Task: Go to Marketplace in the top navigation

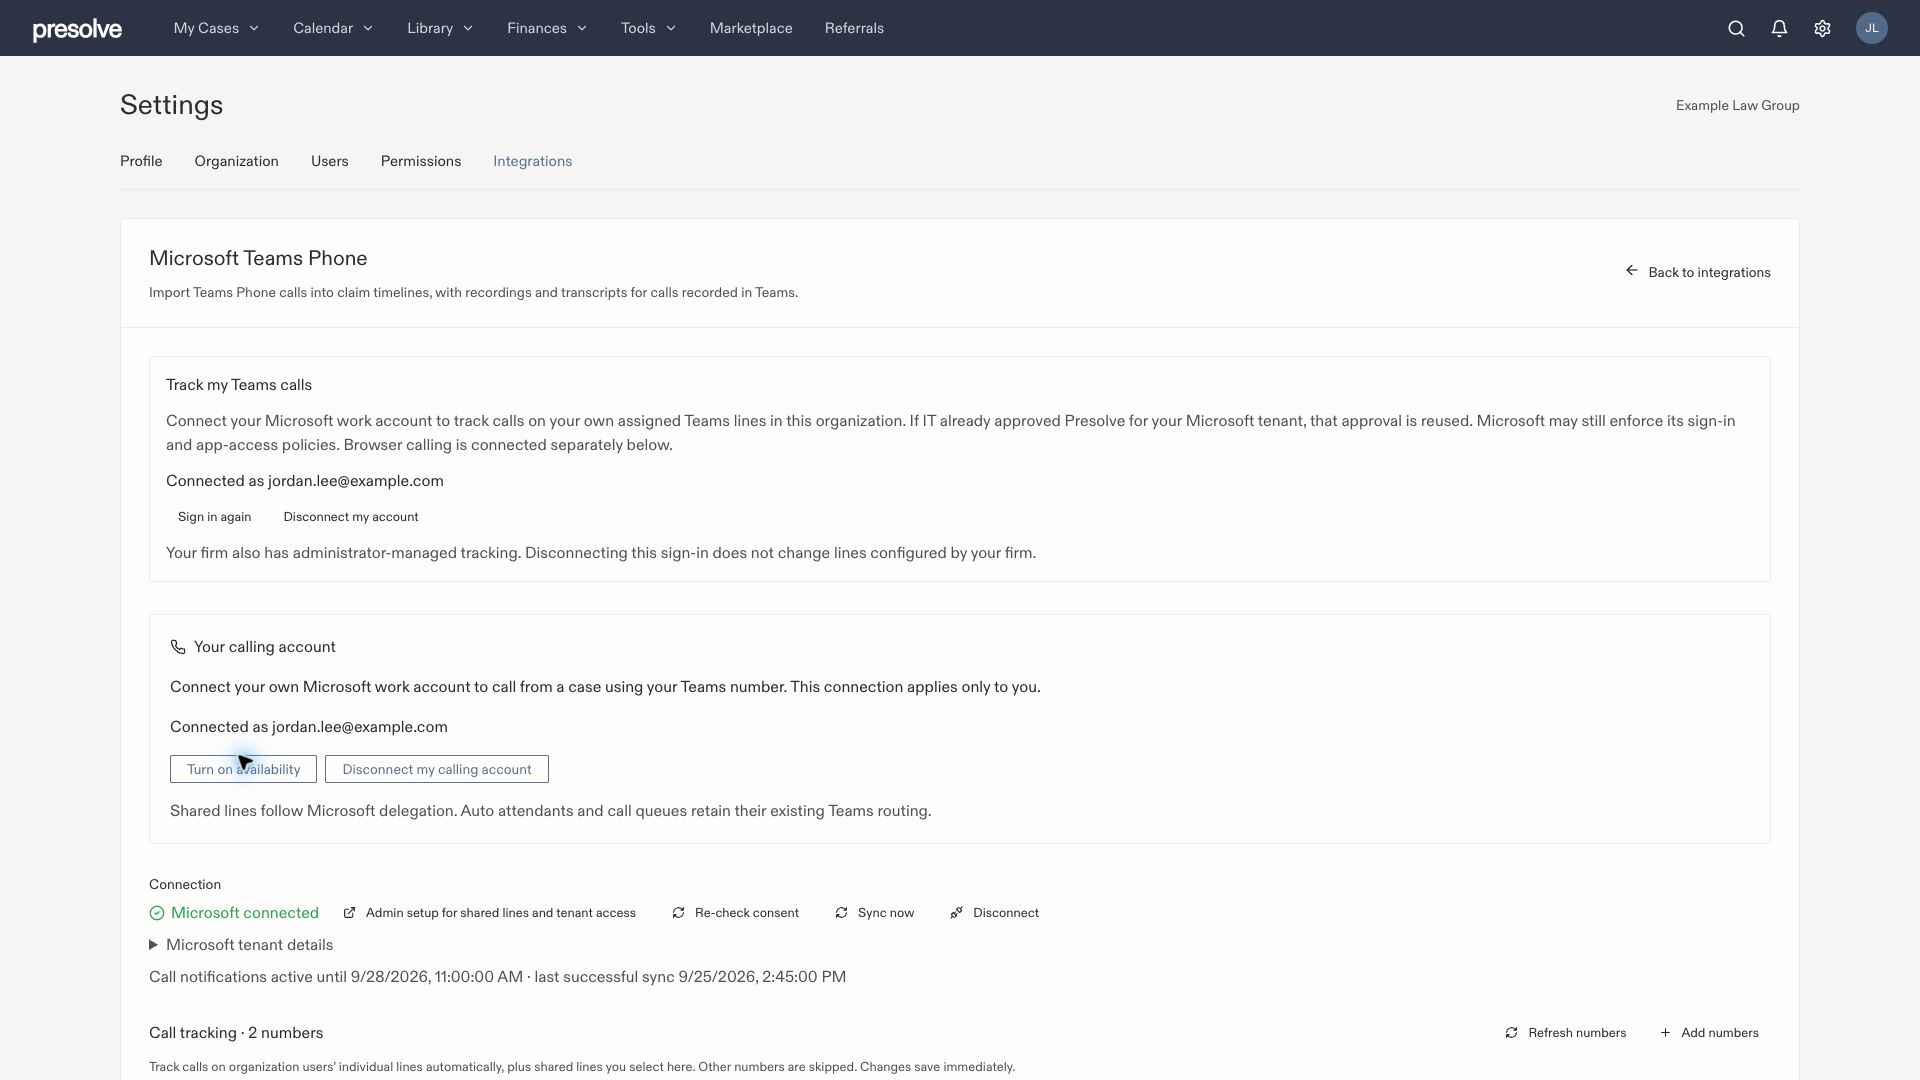Action: [751, 28]
